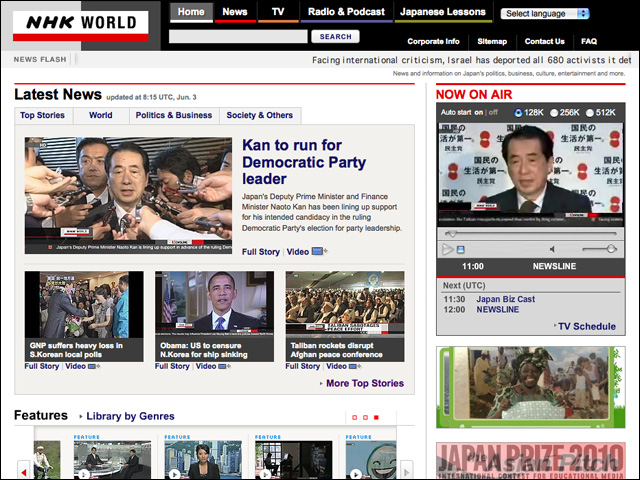Turn auto start on
Viewport: 640px width, 480px height.
coord(478,112)
